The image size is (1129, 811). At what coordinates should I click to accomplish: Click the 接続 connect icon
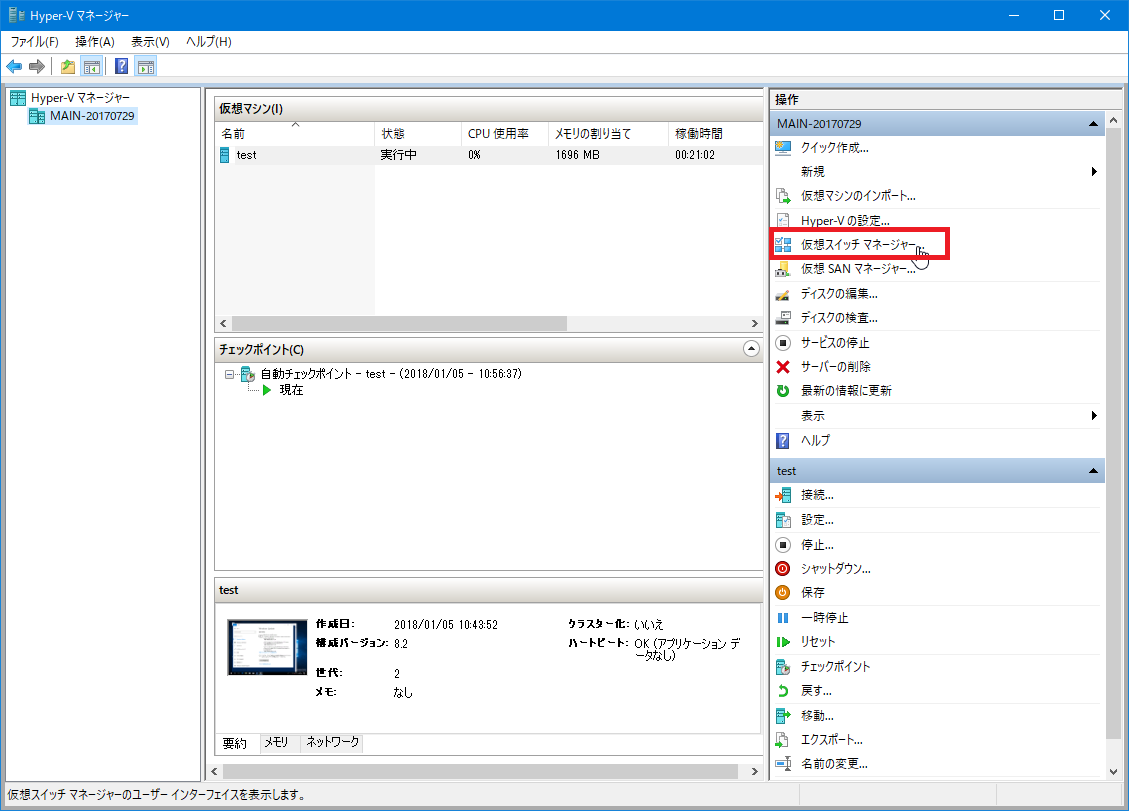click(x=783, y=496)
